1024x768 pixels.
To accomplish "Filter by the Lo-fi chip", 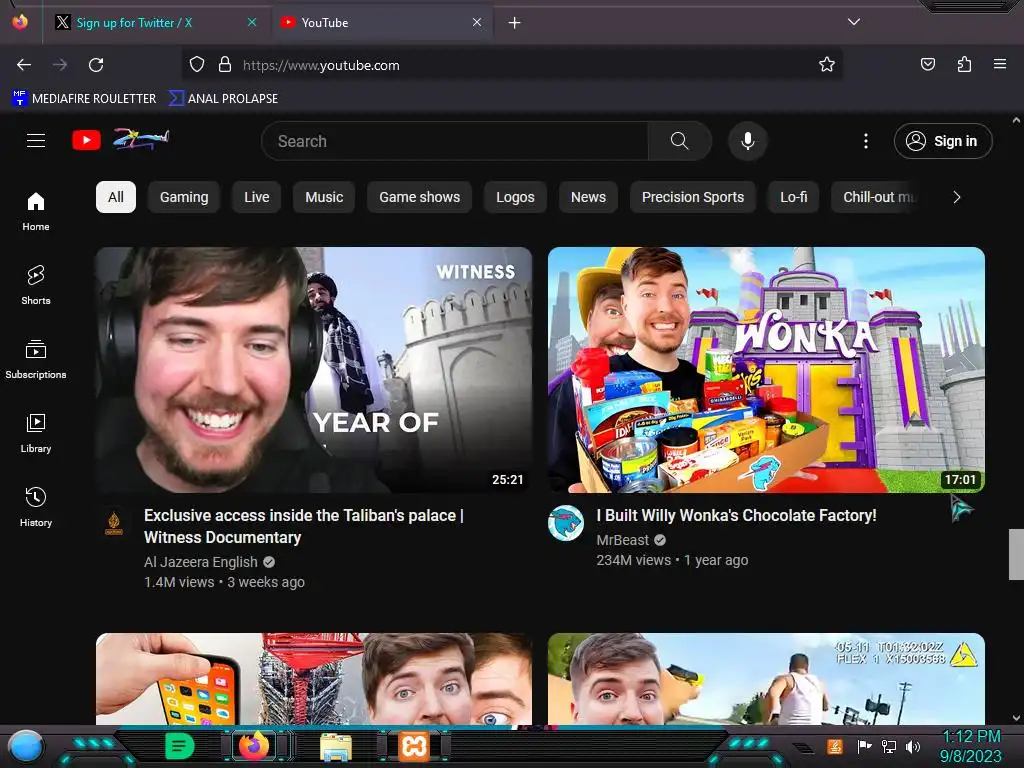I will coord(793,197).
